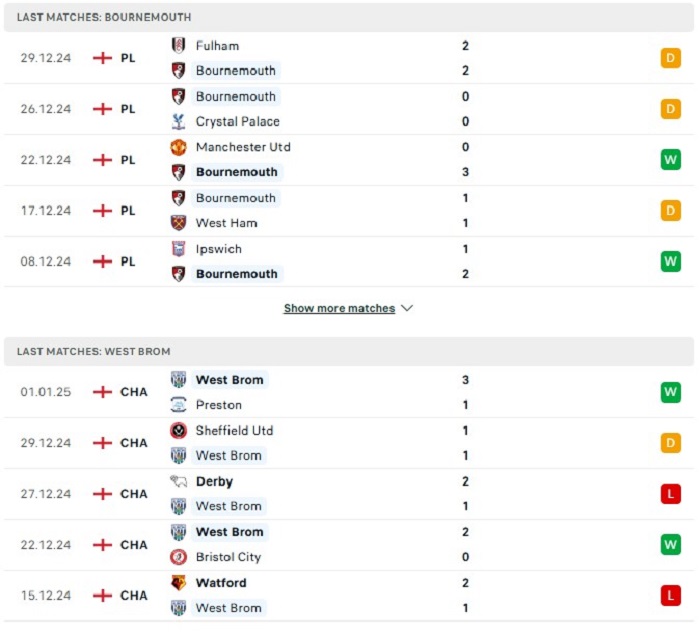The image size is (700, 635).
Task: Click the Sheffield Utd club crest
Action: (179, 430)
